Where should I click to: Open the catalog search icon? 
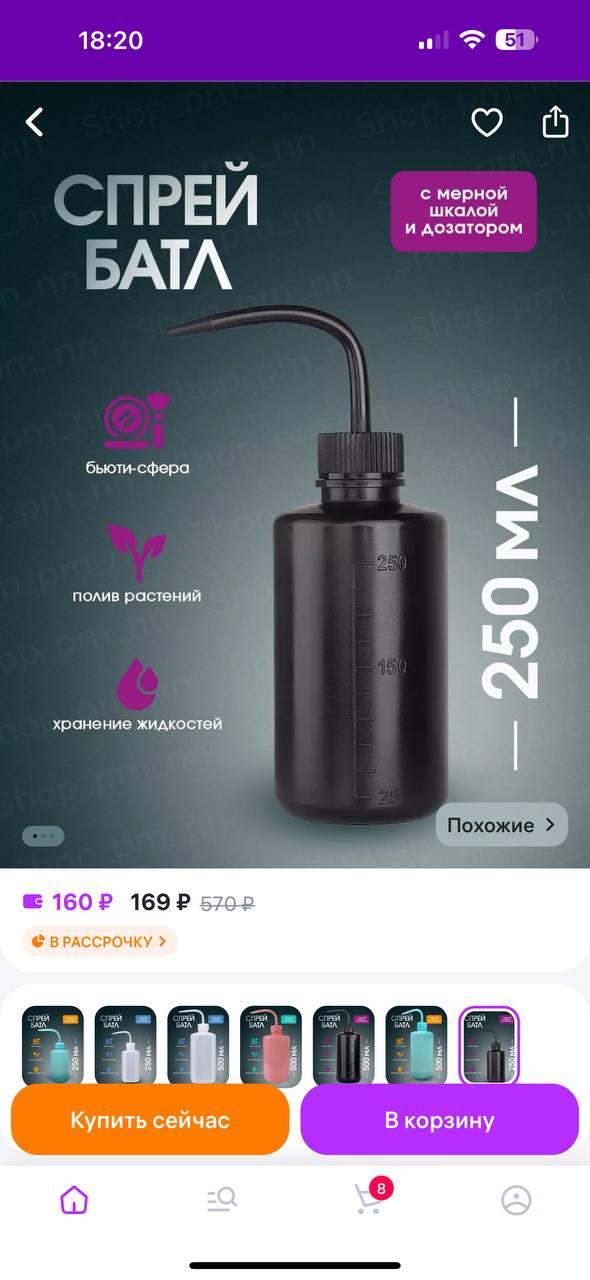(x=222, y=1199)
